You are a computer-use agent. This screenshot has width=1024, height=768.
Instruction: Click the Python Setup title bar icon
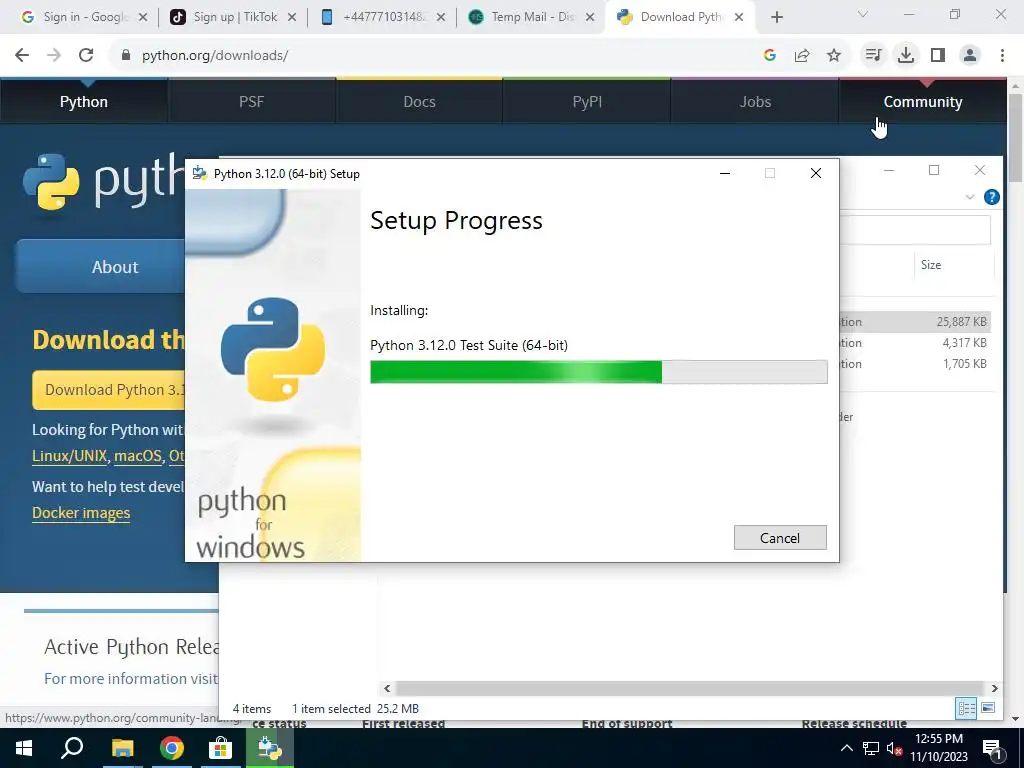pyautogui.click(x=200, y=174)
